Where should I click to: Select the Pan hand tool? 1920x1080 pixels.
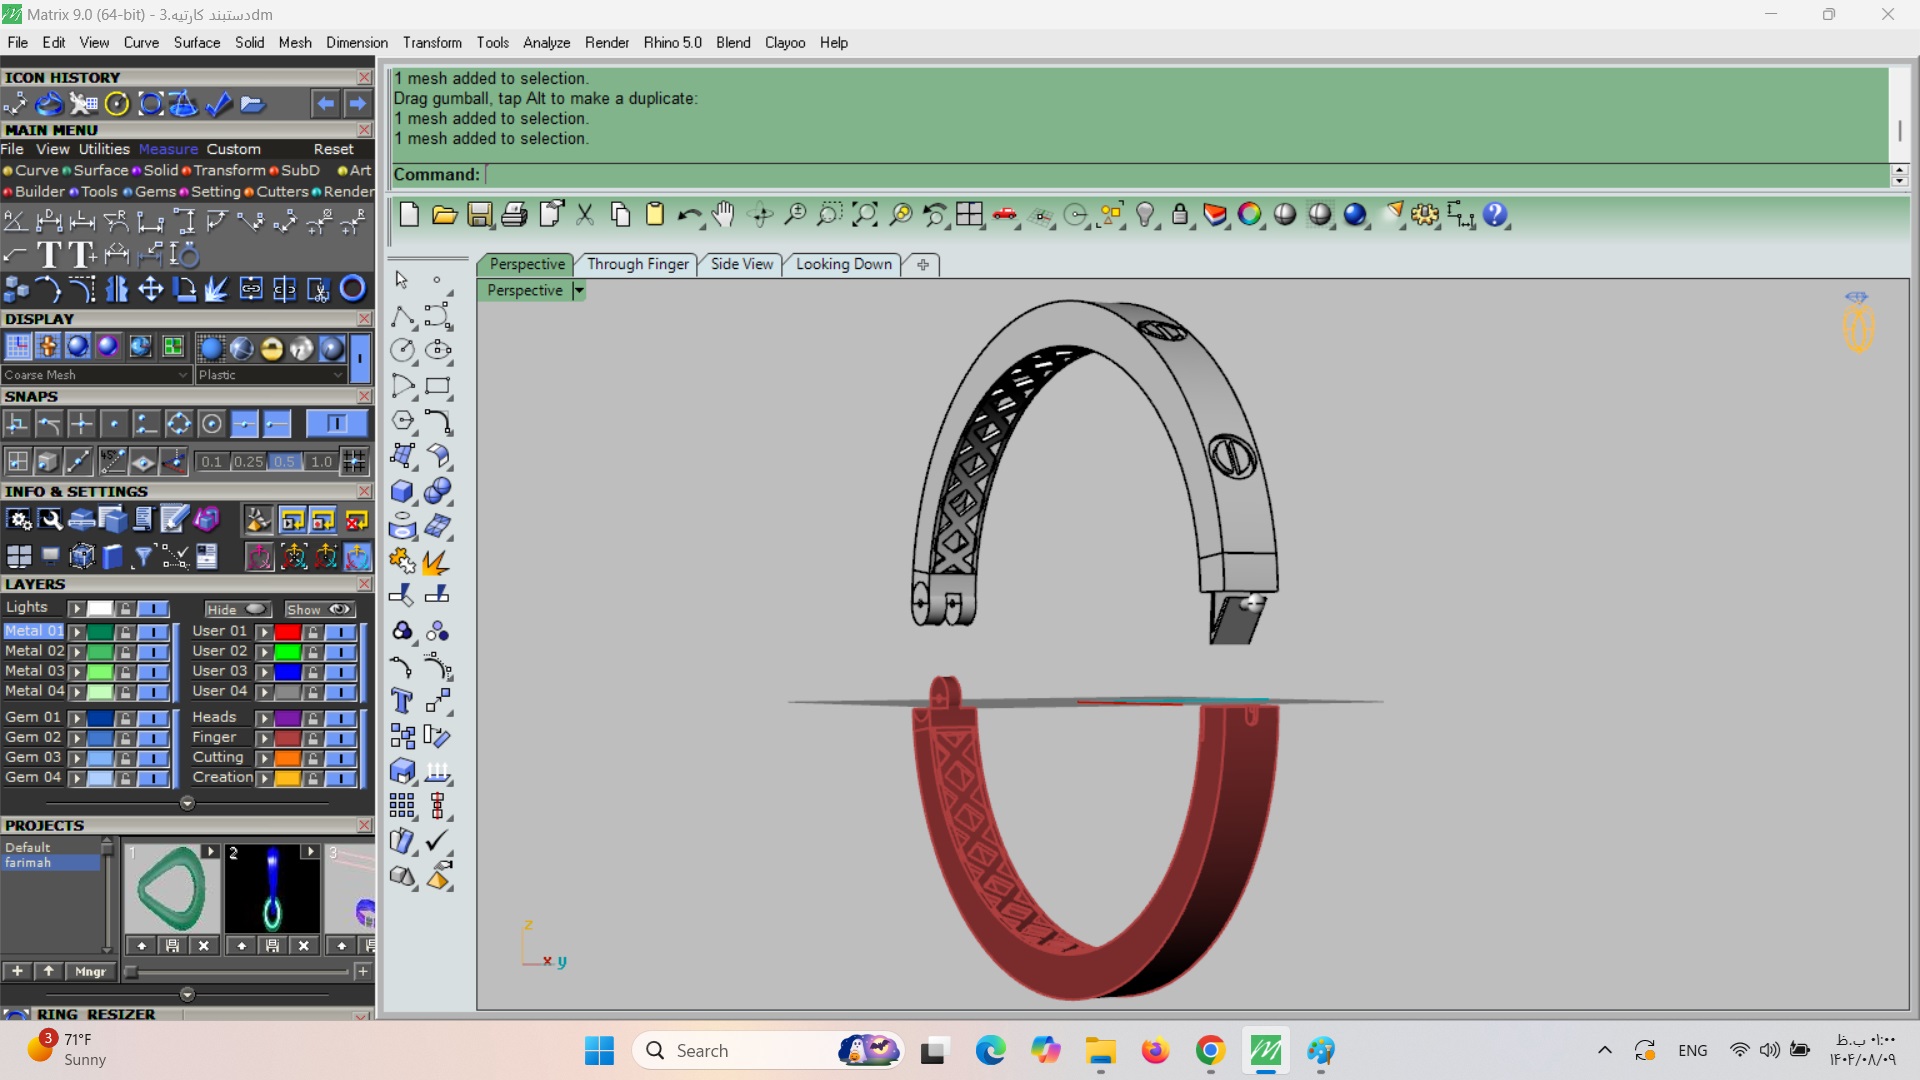(723, 215)
